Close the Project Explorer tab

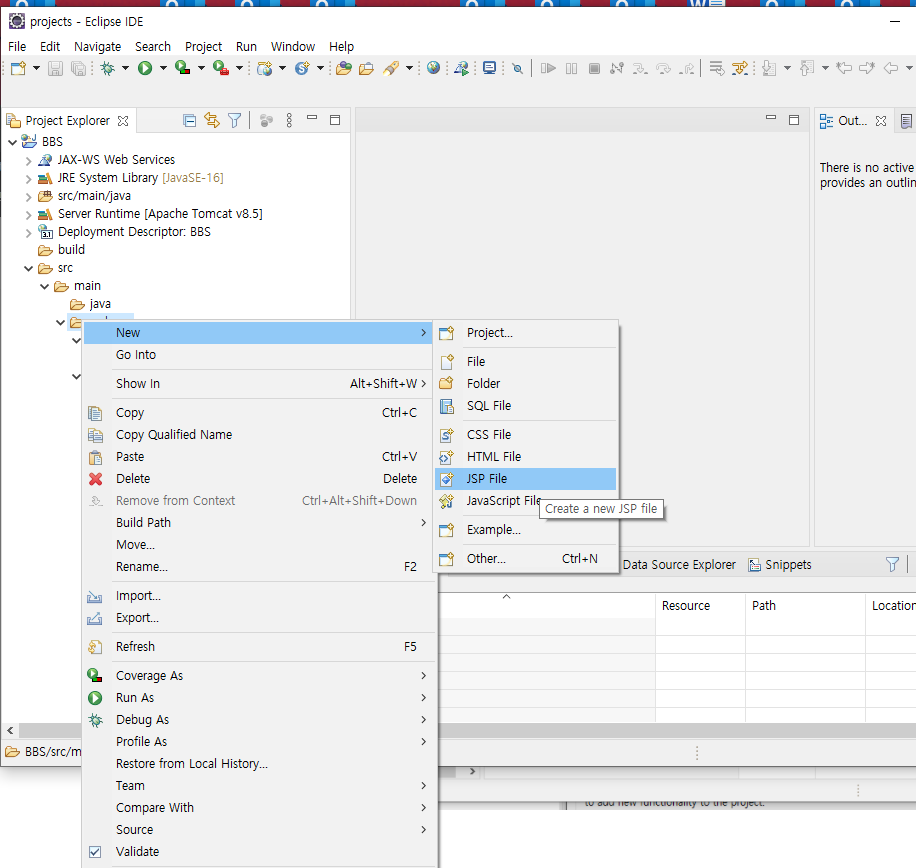pyautogui.click(x=123, y=121)
